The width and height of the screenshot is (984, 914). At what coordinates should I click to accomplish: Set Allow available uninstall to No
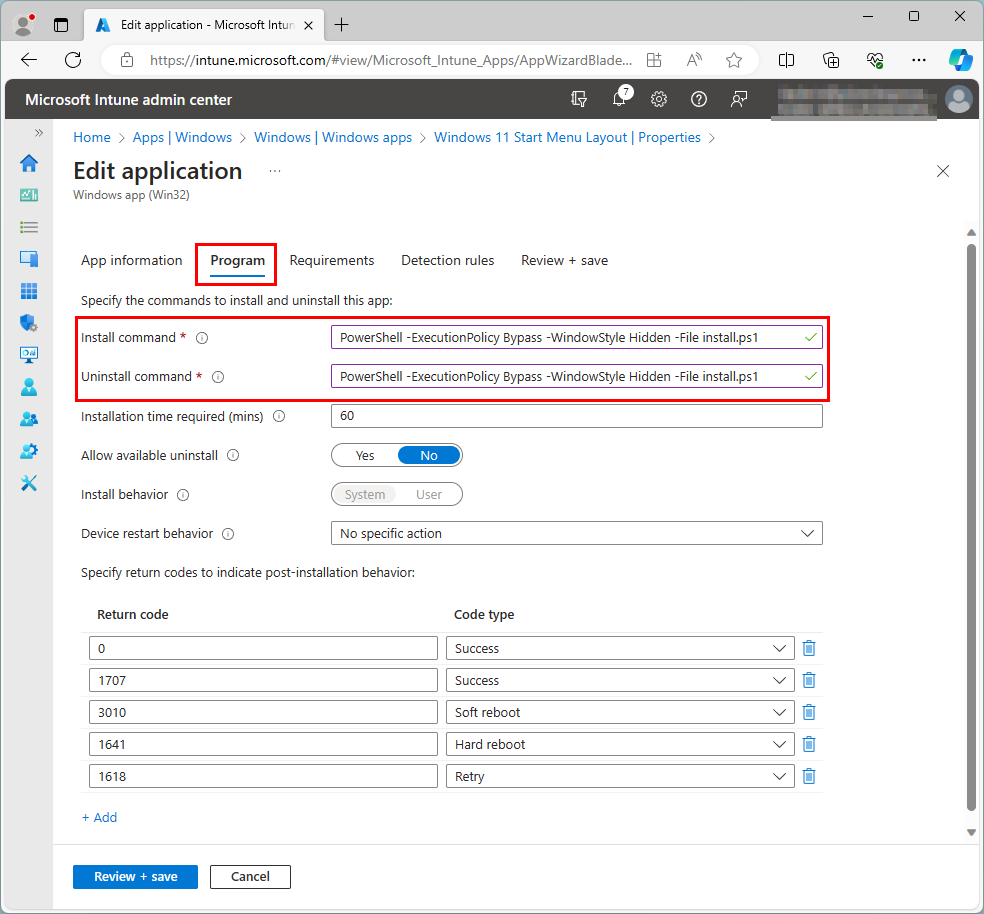coord(429,455)
